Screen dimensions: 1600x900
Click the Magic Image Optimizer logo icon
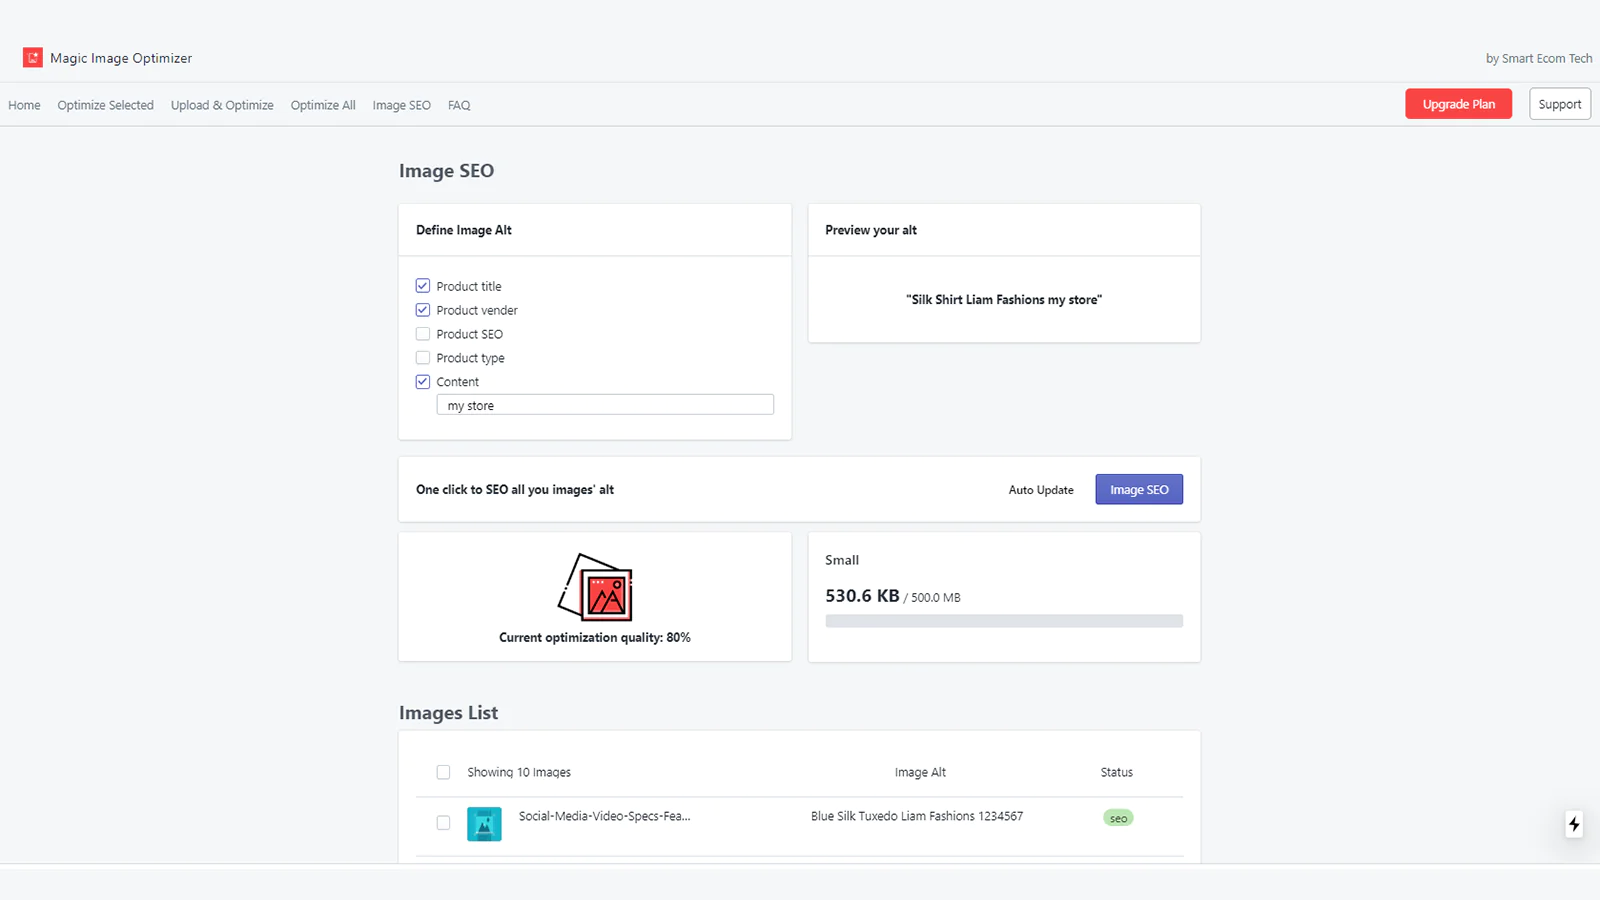[x=32, y=57]
